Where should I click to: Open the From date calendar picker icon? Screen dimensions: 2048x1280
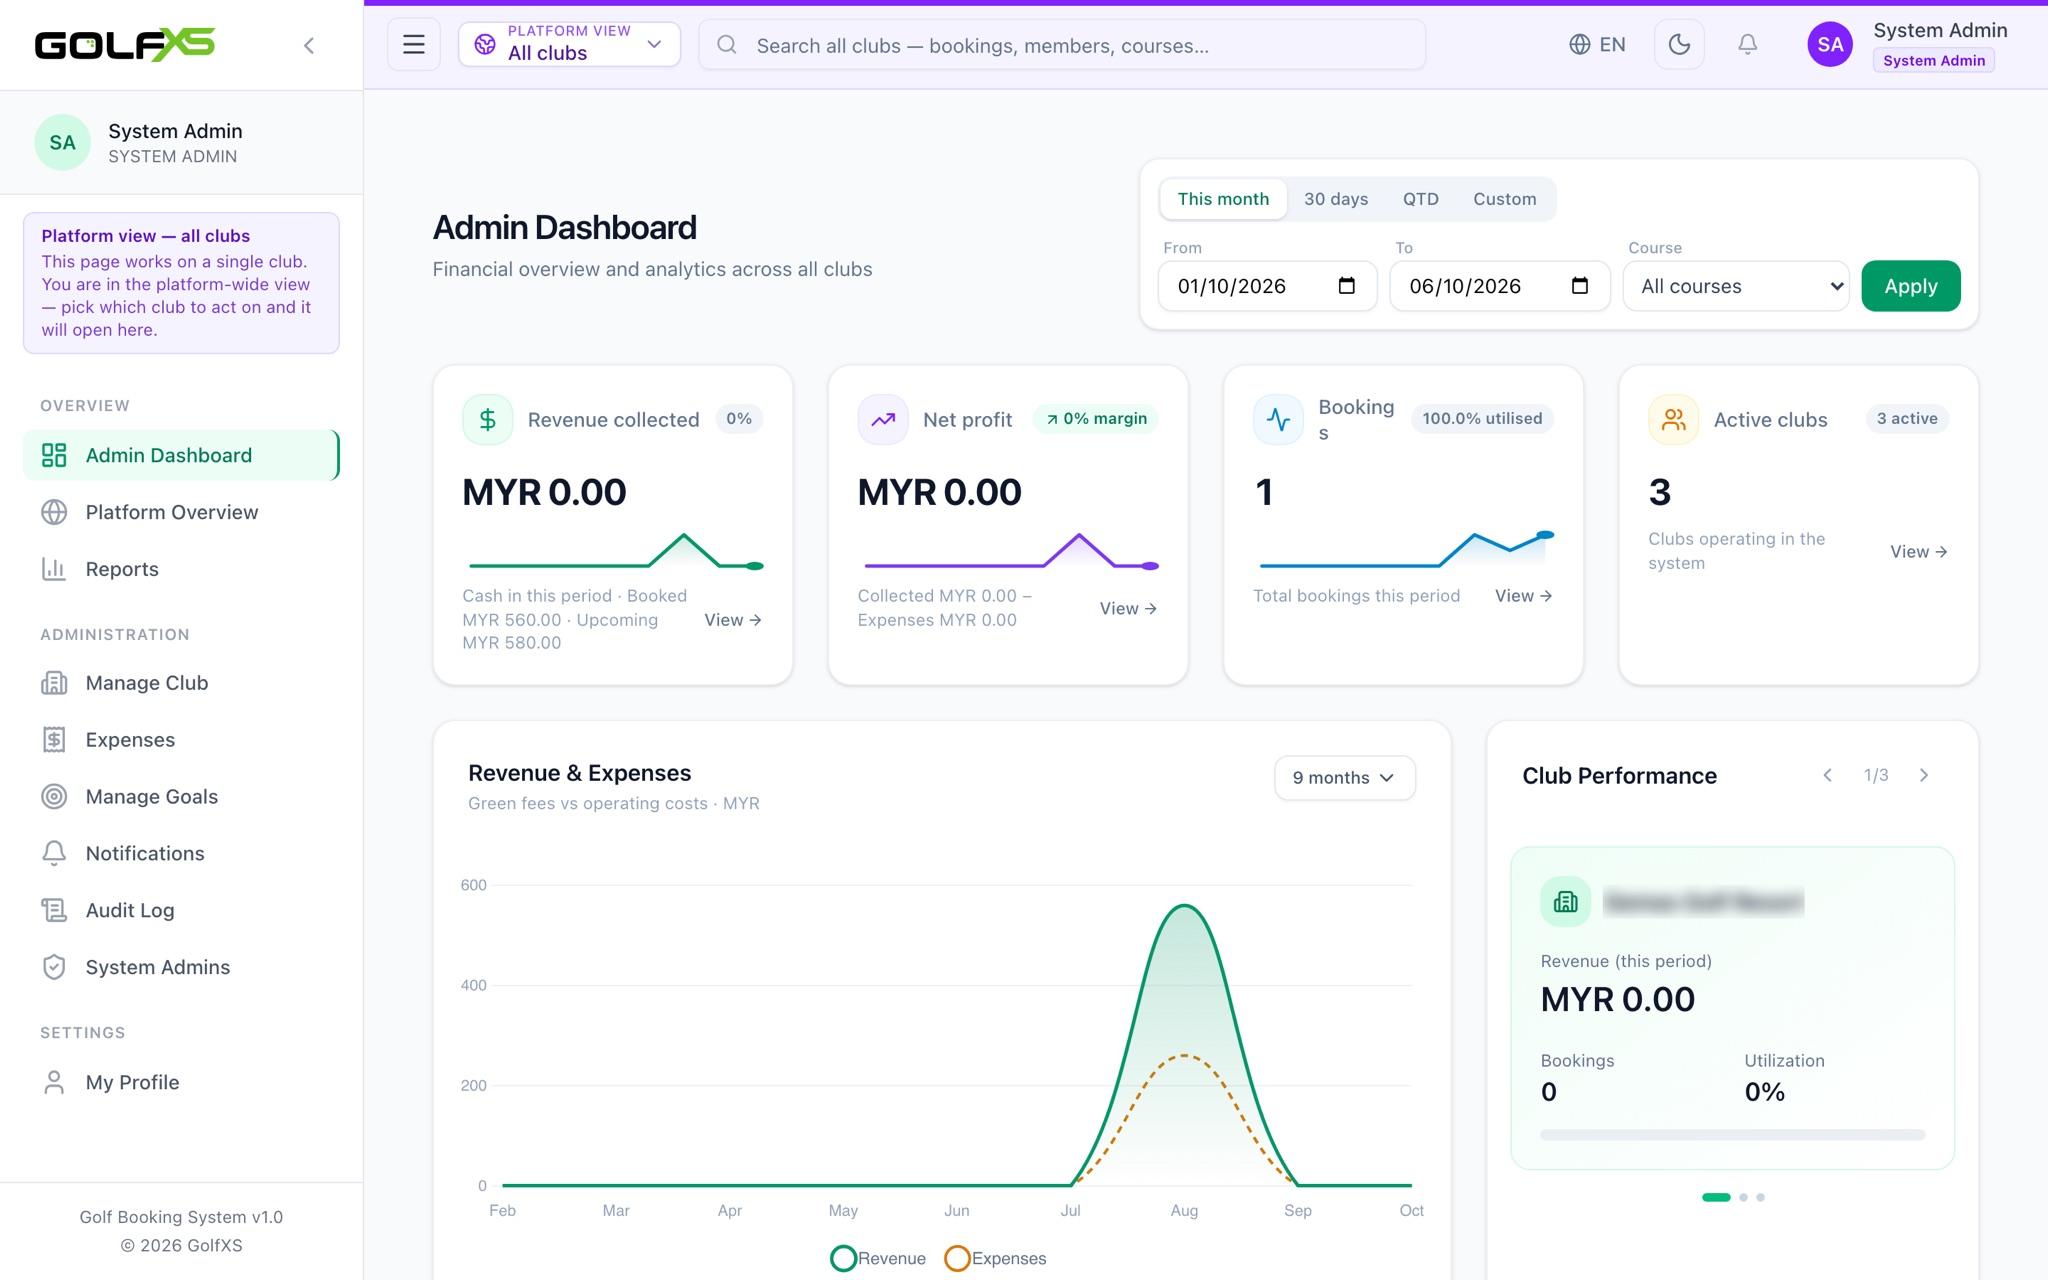pos(1347,286)
